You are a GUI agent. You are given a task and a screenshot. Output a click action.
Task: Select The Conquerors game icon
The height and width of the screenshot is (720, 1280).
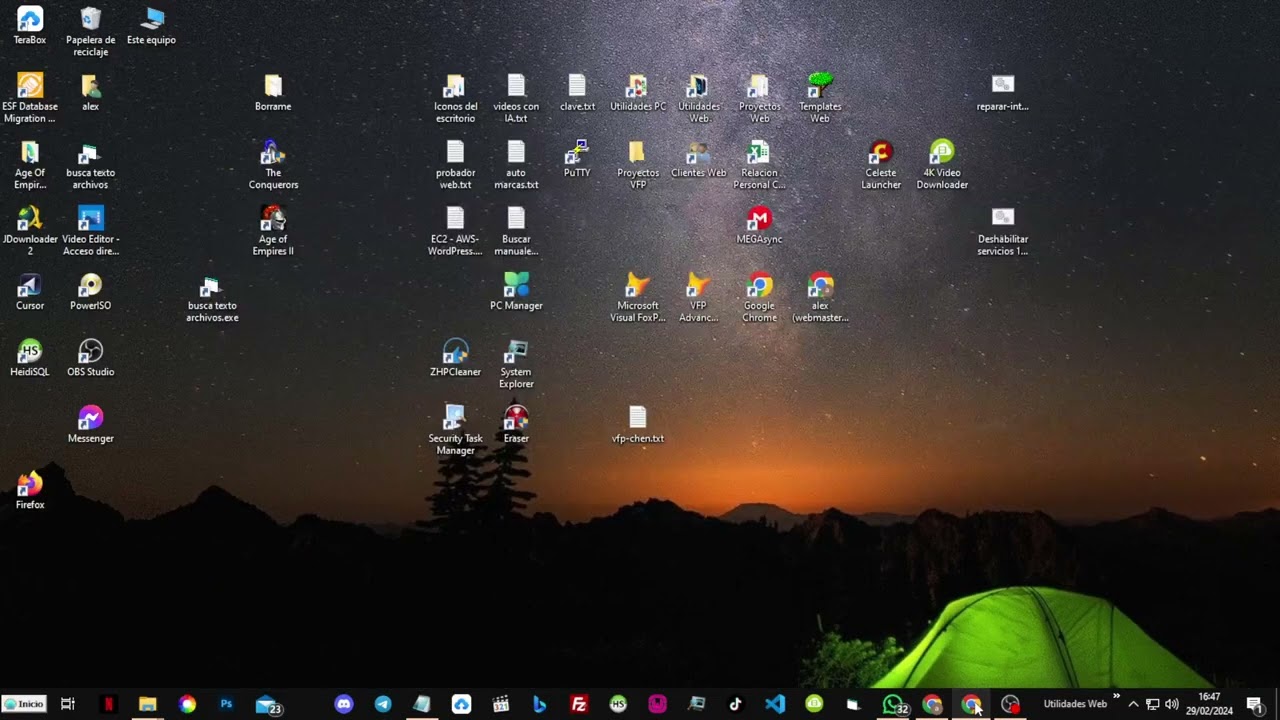tap(273, 165)
